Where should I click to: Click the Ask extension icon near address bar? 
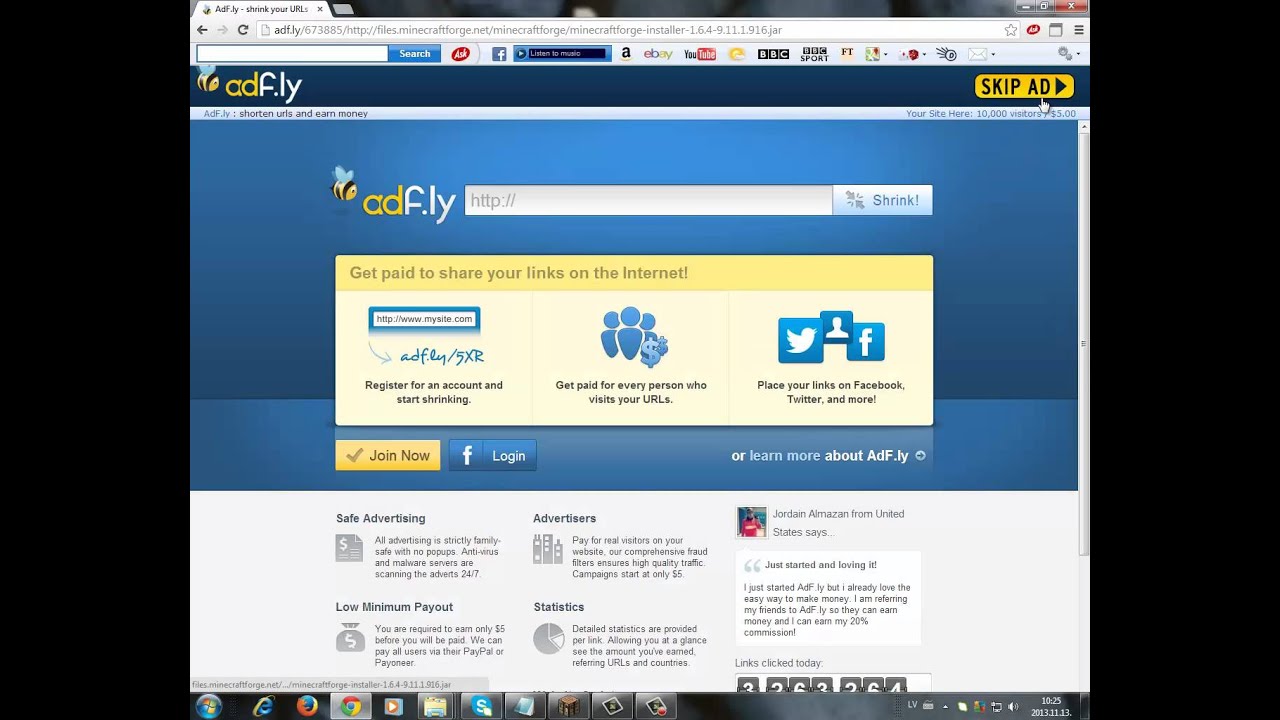pyautogui.click(x=1033, y=30)
